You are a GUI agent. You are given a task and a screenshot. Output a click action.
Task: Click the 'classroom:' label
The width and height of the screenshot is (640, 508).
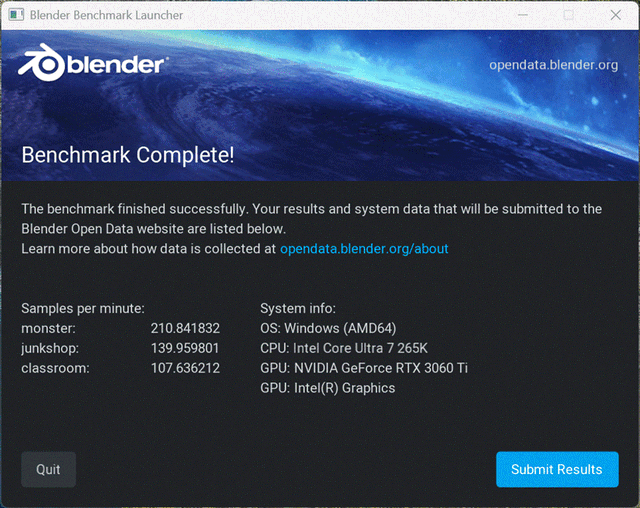[x=55, y=368]
